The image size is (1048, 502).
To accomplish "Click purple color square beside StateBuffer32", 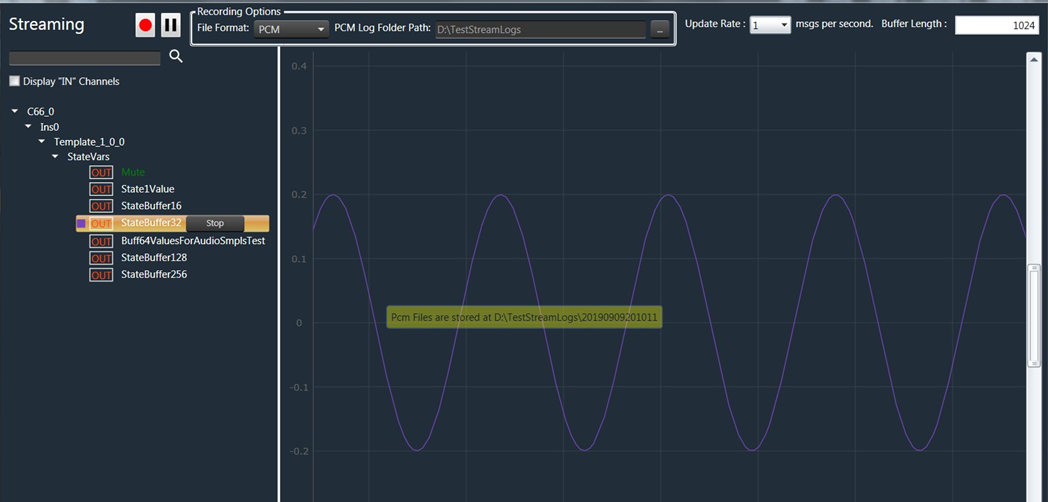I will pos(81,223).
